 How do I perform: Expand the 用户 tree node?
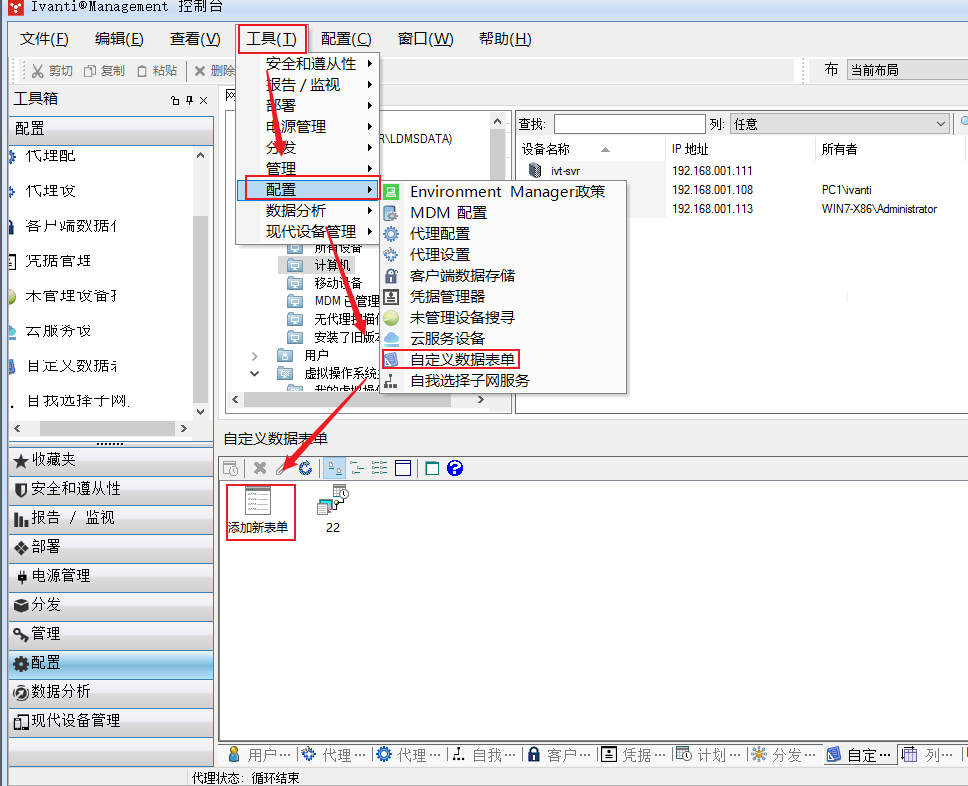click(255, 355)
